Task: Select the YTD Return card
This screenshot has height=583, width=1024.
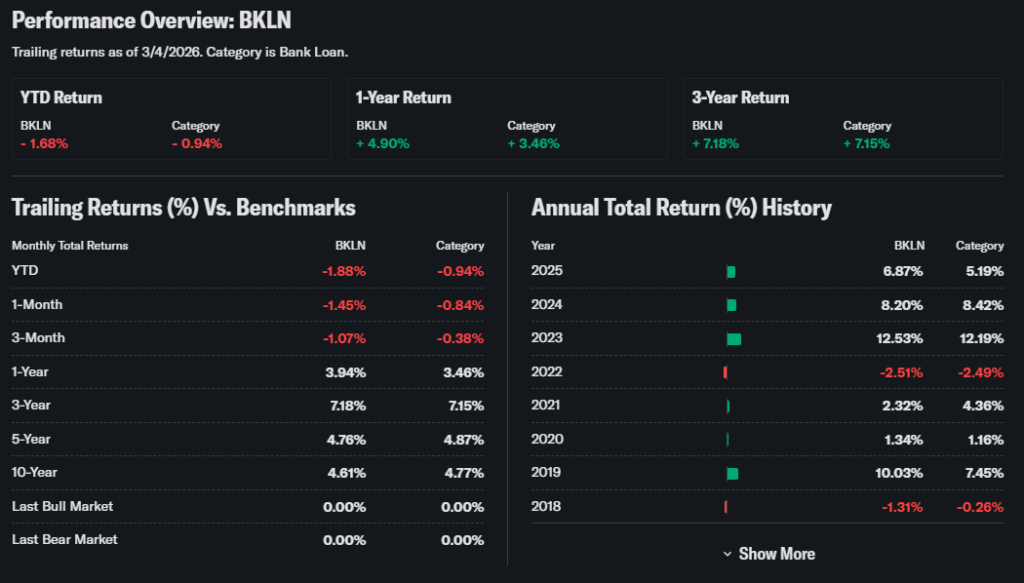Action: click(x=171, y=119)
